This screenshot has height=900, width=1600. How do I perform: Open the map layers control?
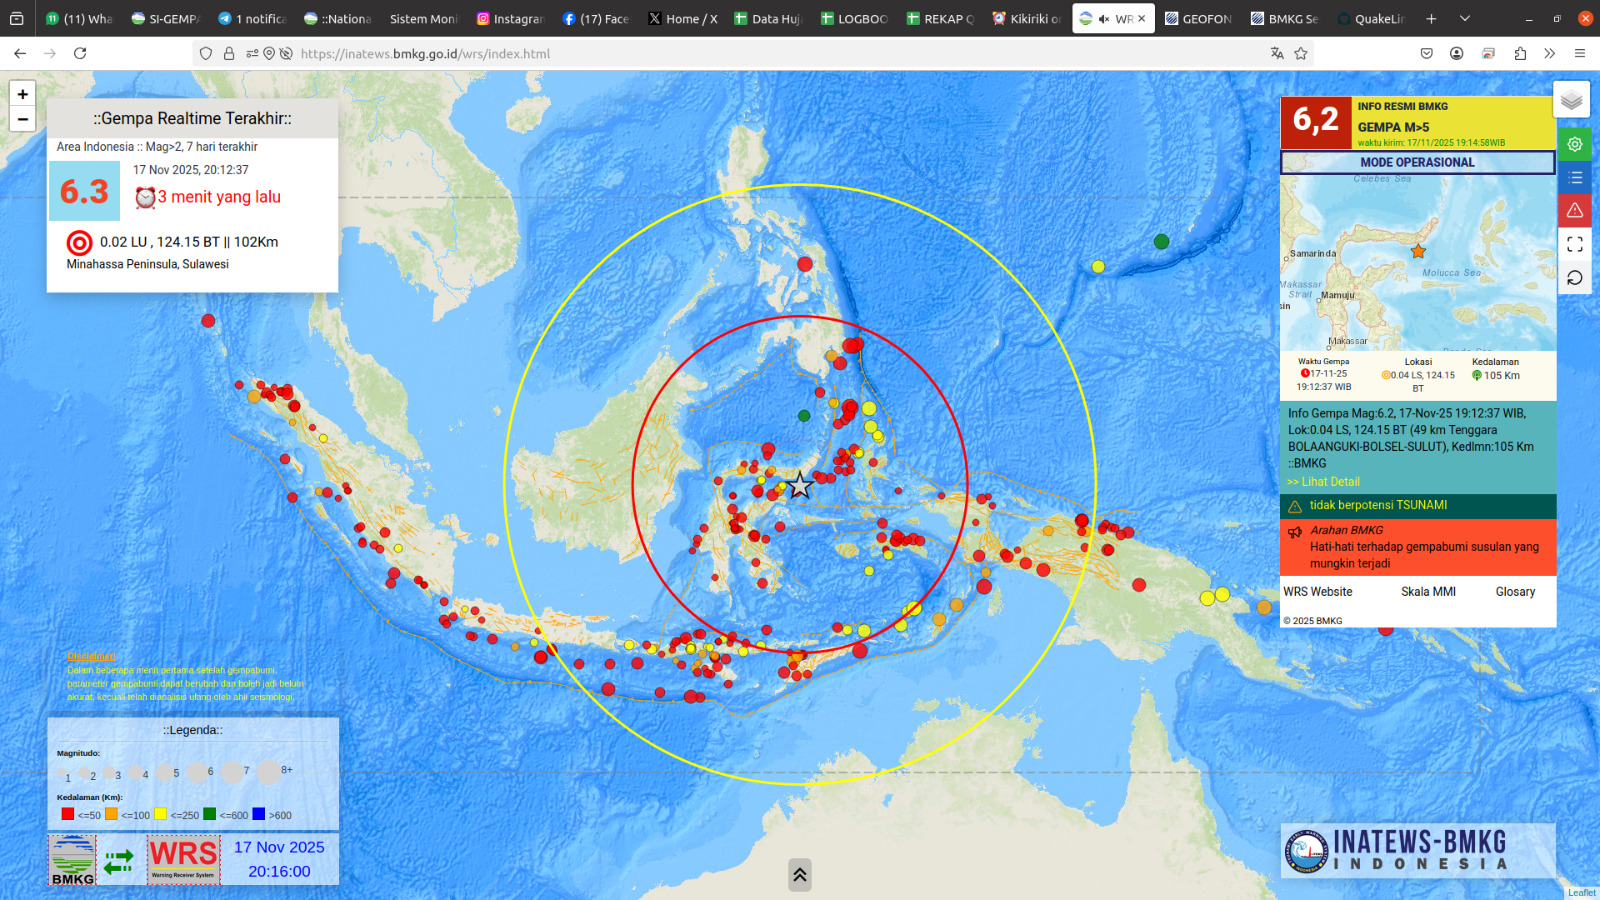pyautogui.click(x=1572, y=100)
